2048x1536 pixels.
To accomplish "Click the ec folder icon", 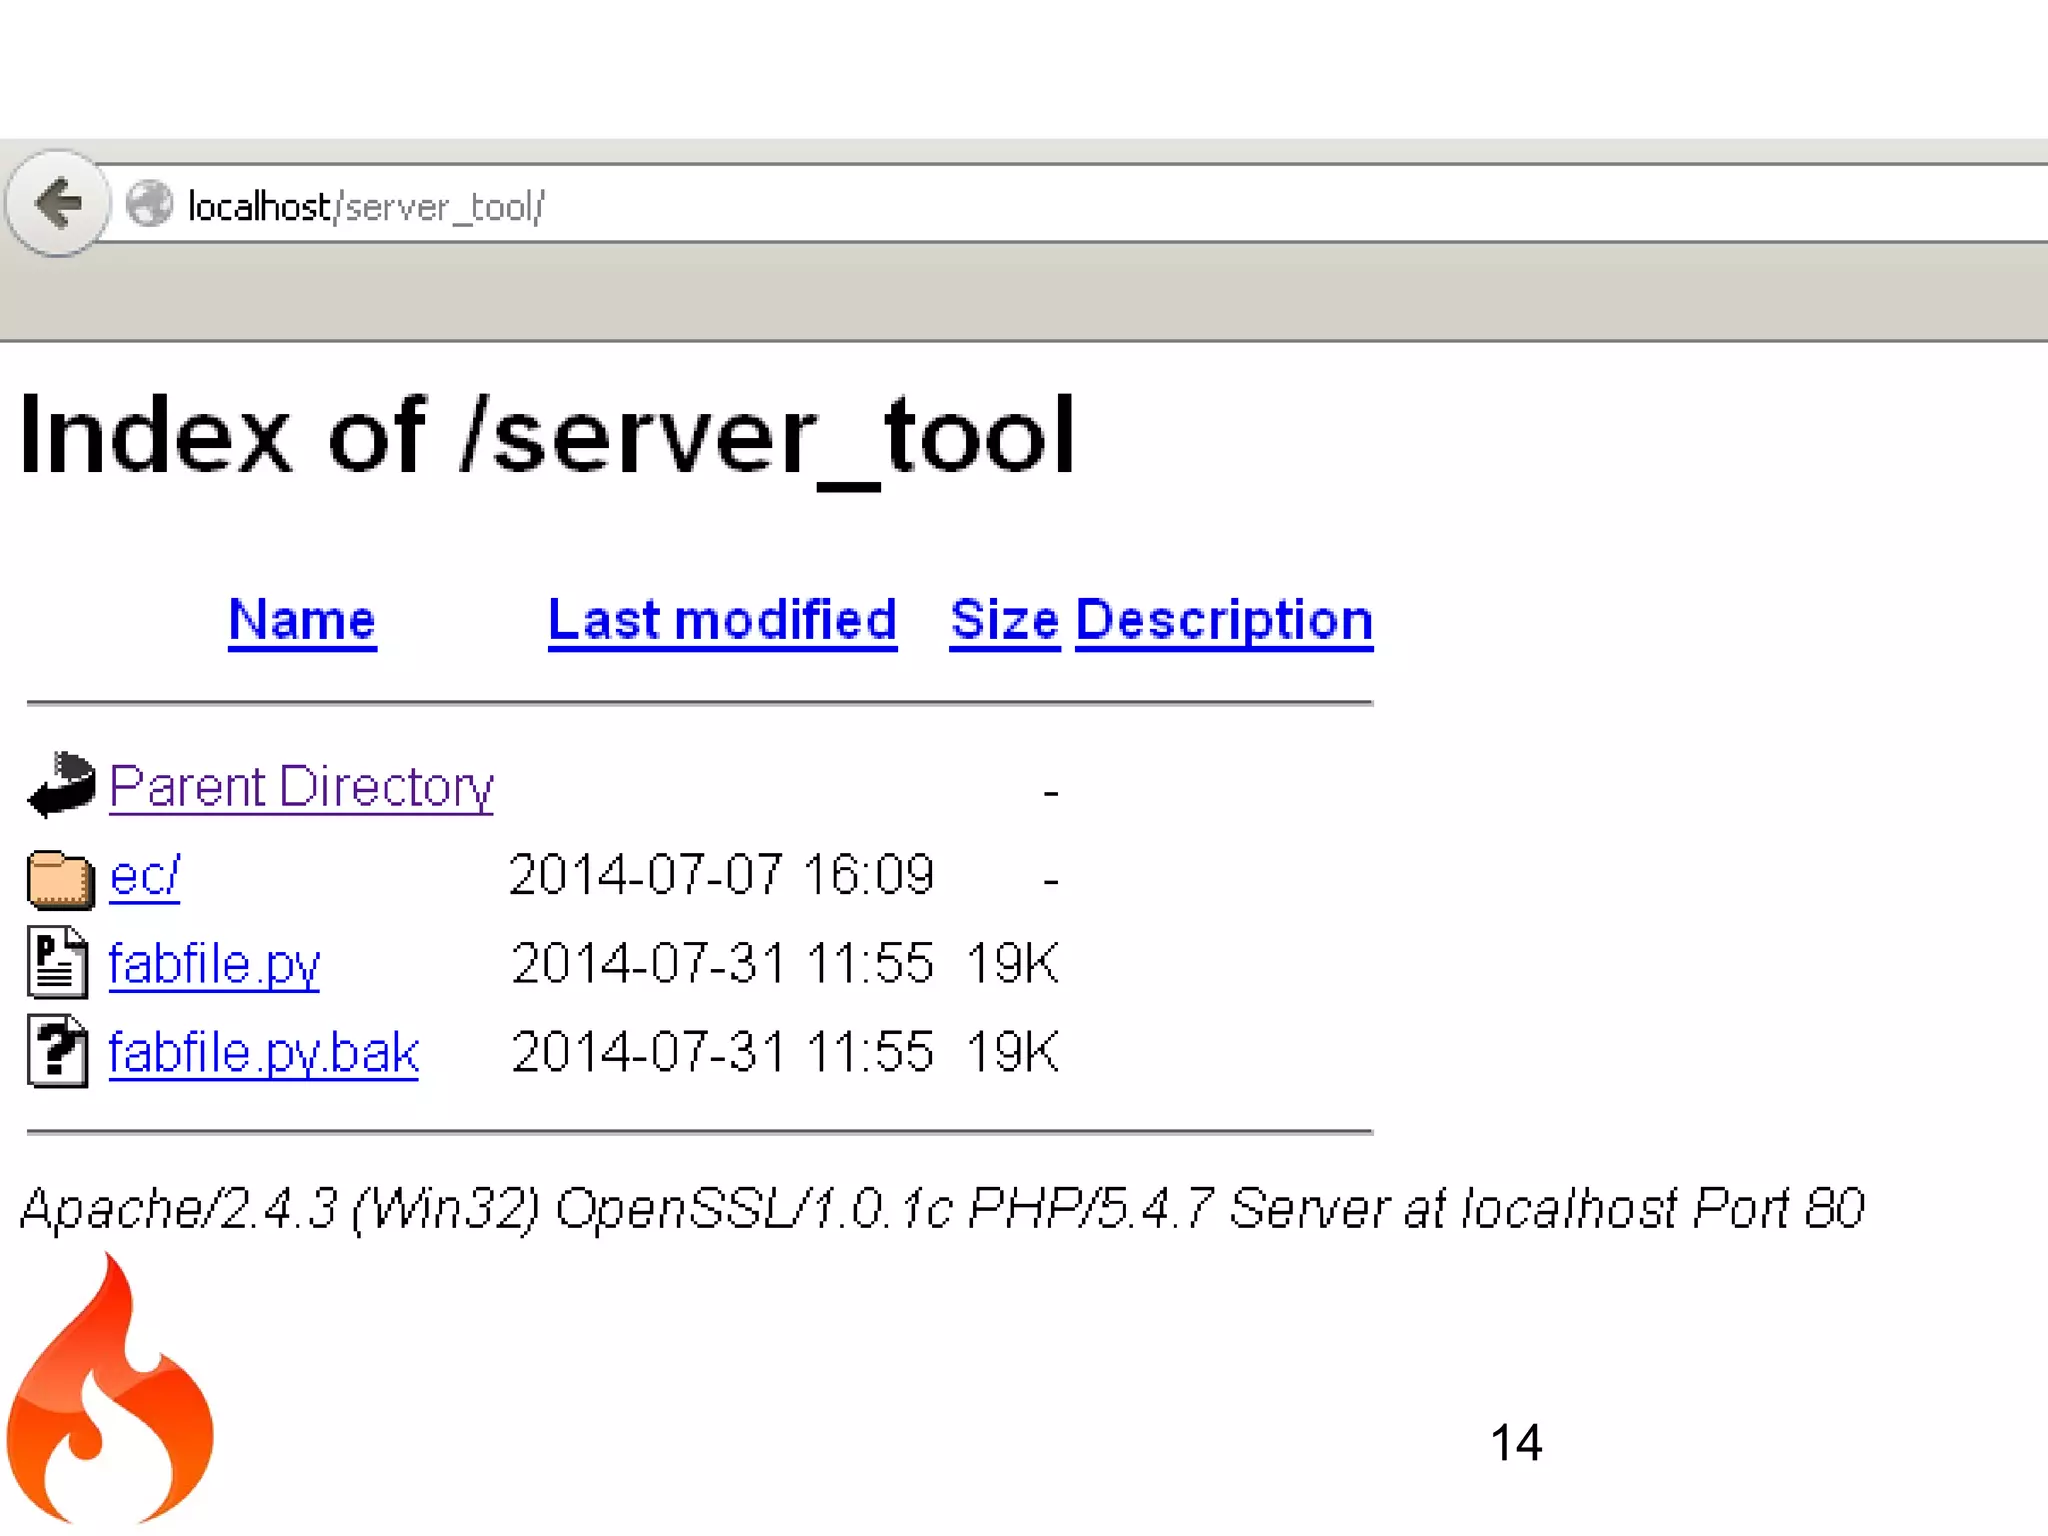I will [x=60, y=878].
